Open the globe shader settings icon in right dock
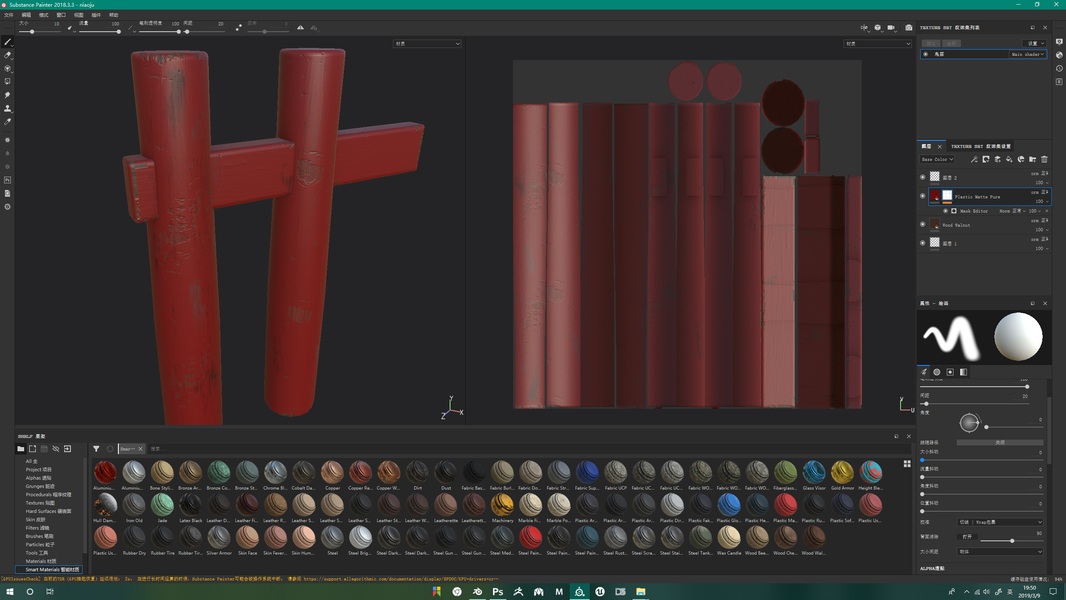Image resolution: width=1066 pixels, height=600 pixels. (x=1059, y=55)
